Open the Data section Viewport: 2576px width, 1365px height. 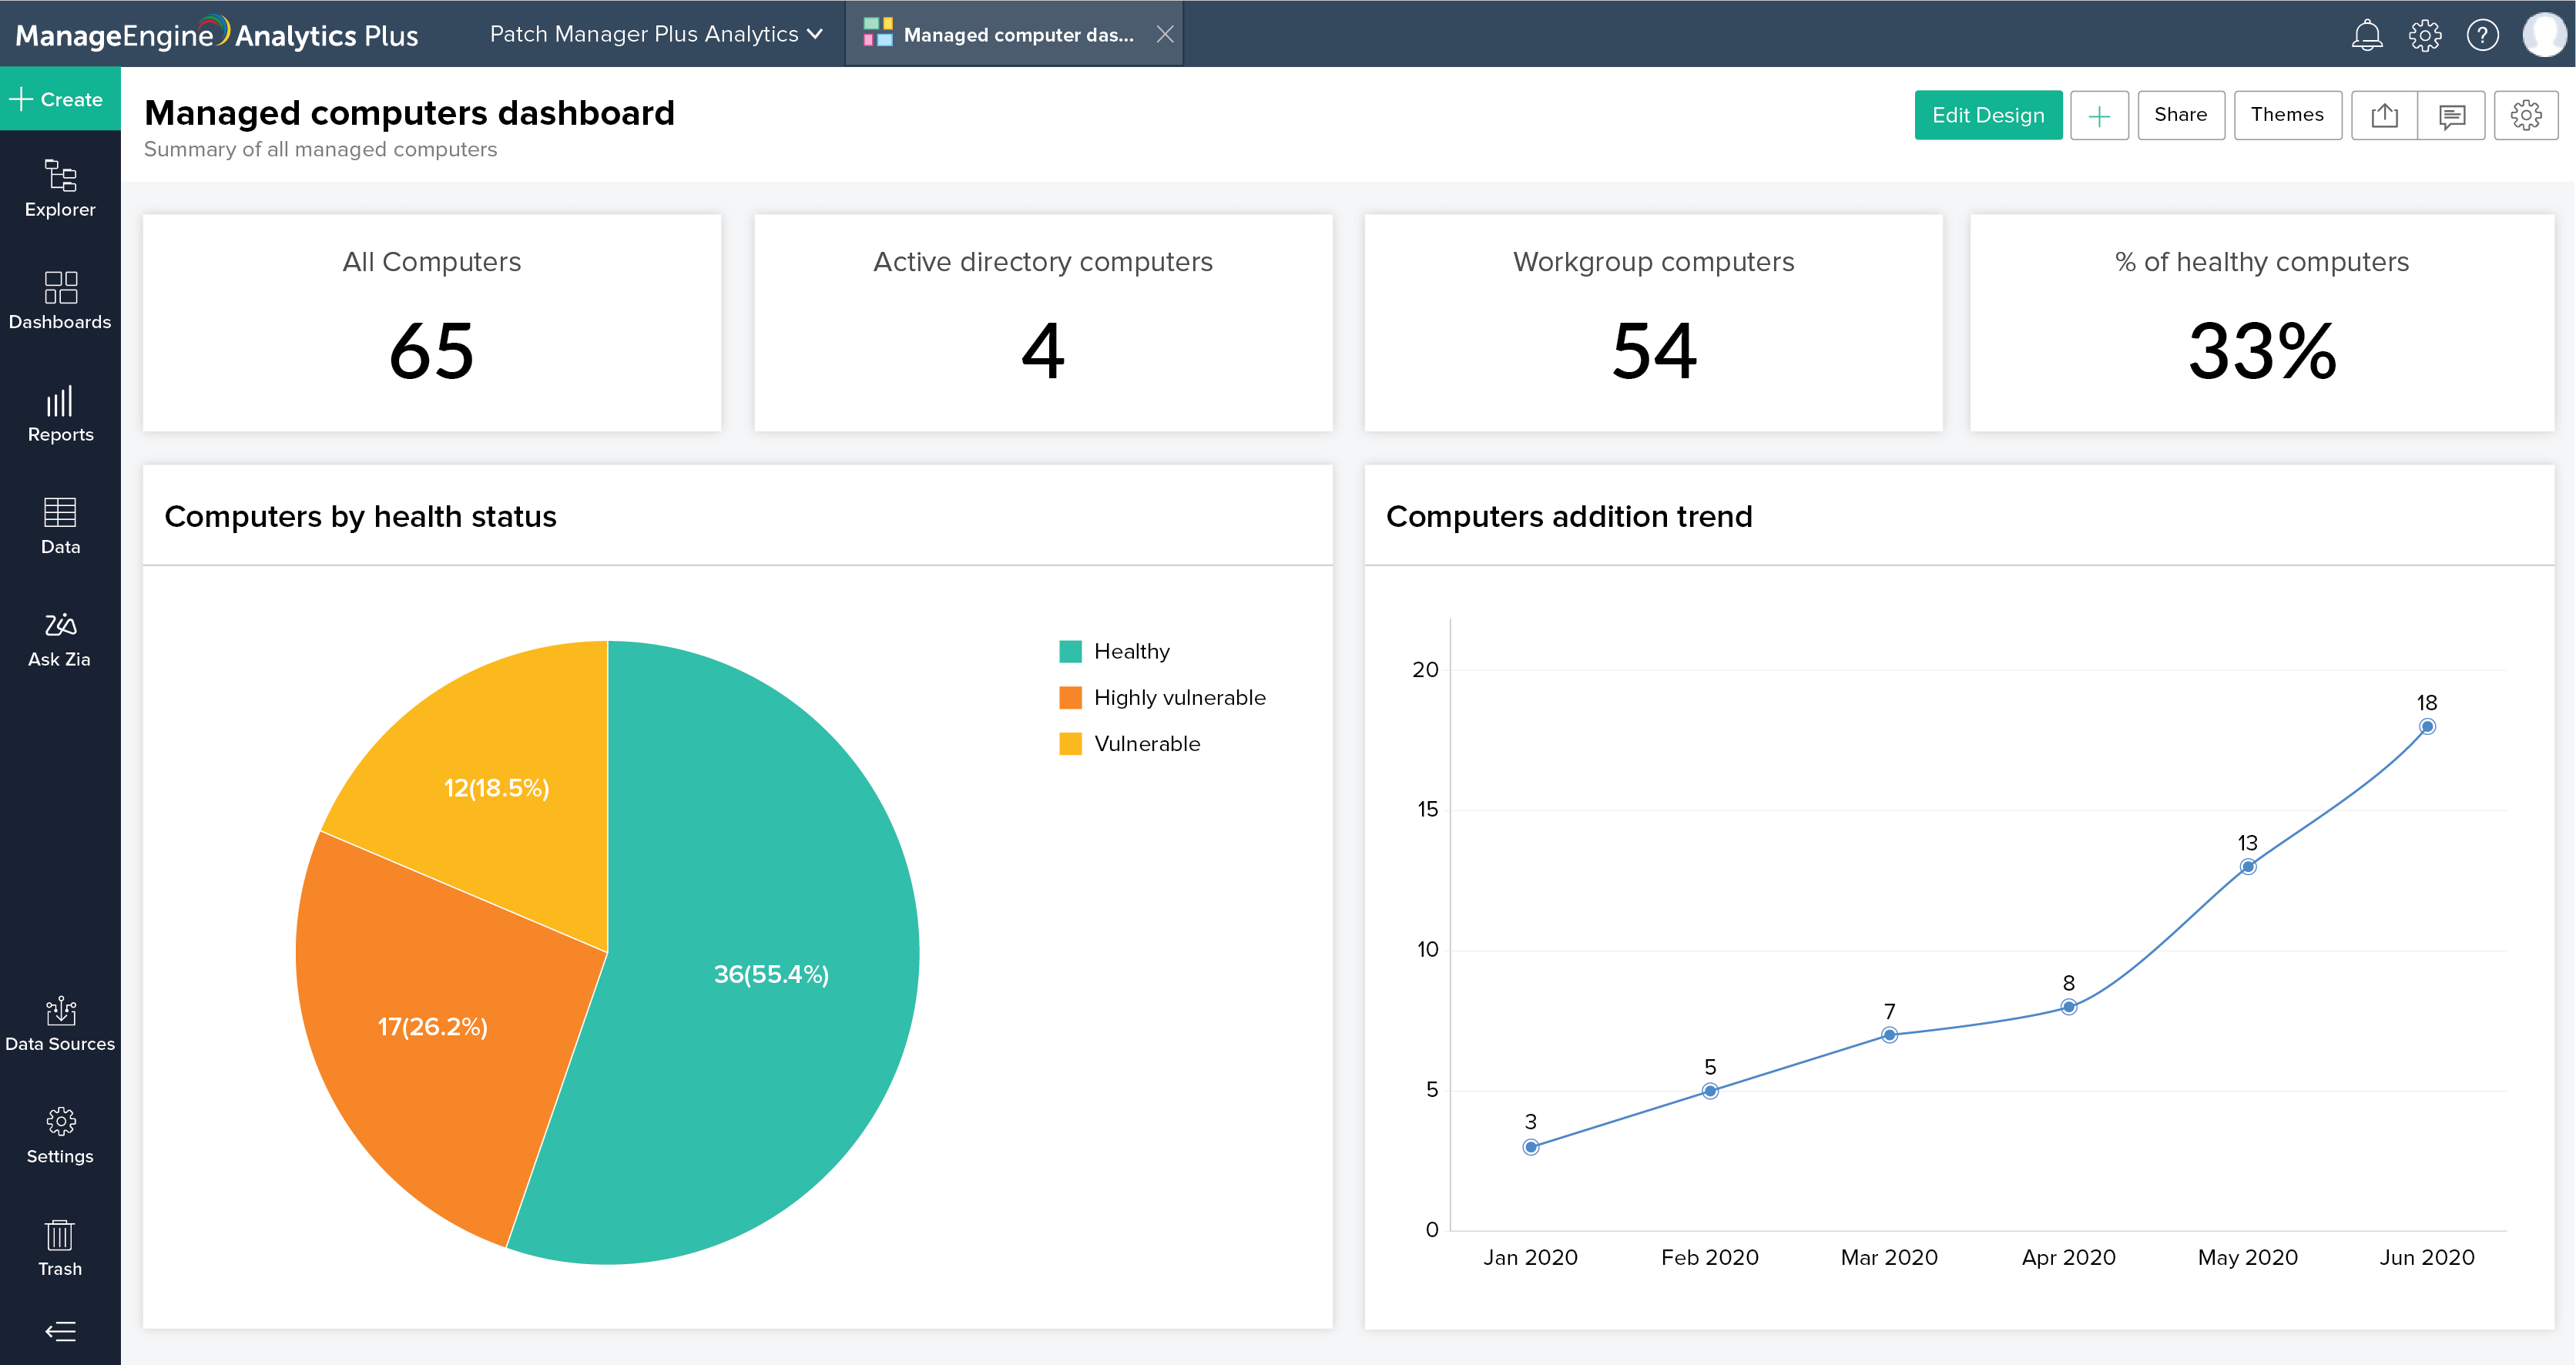[60, 525]
